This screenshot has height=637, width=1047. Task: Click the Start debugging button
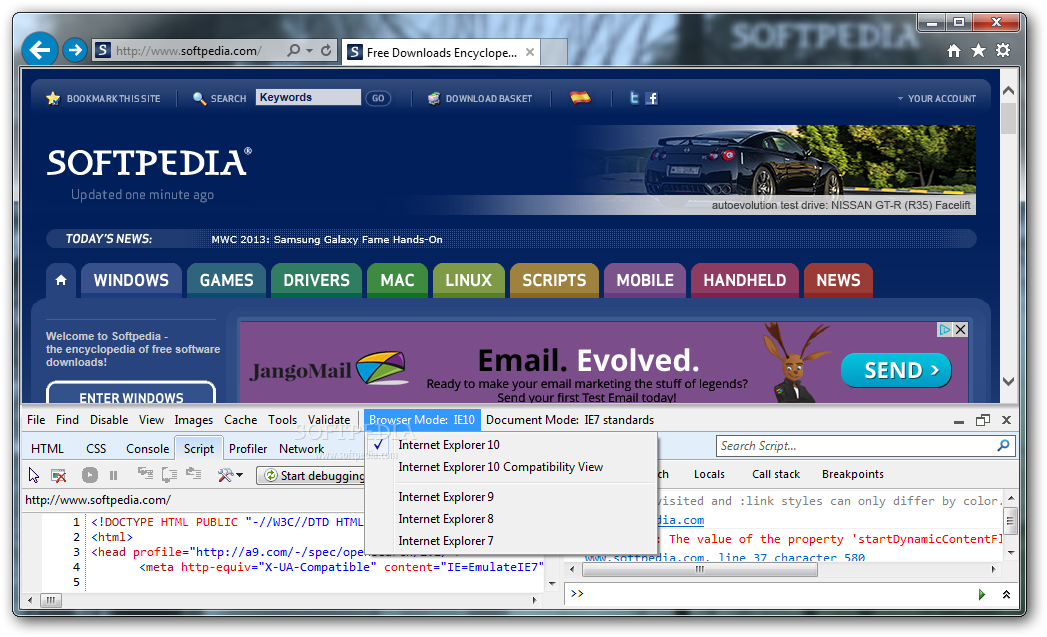[312, 475]
